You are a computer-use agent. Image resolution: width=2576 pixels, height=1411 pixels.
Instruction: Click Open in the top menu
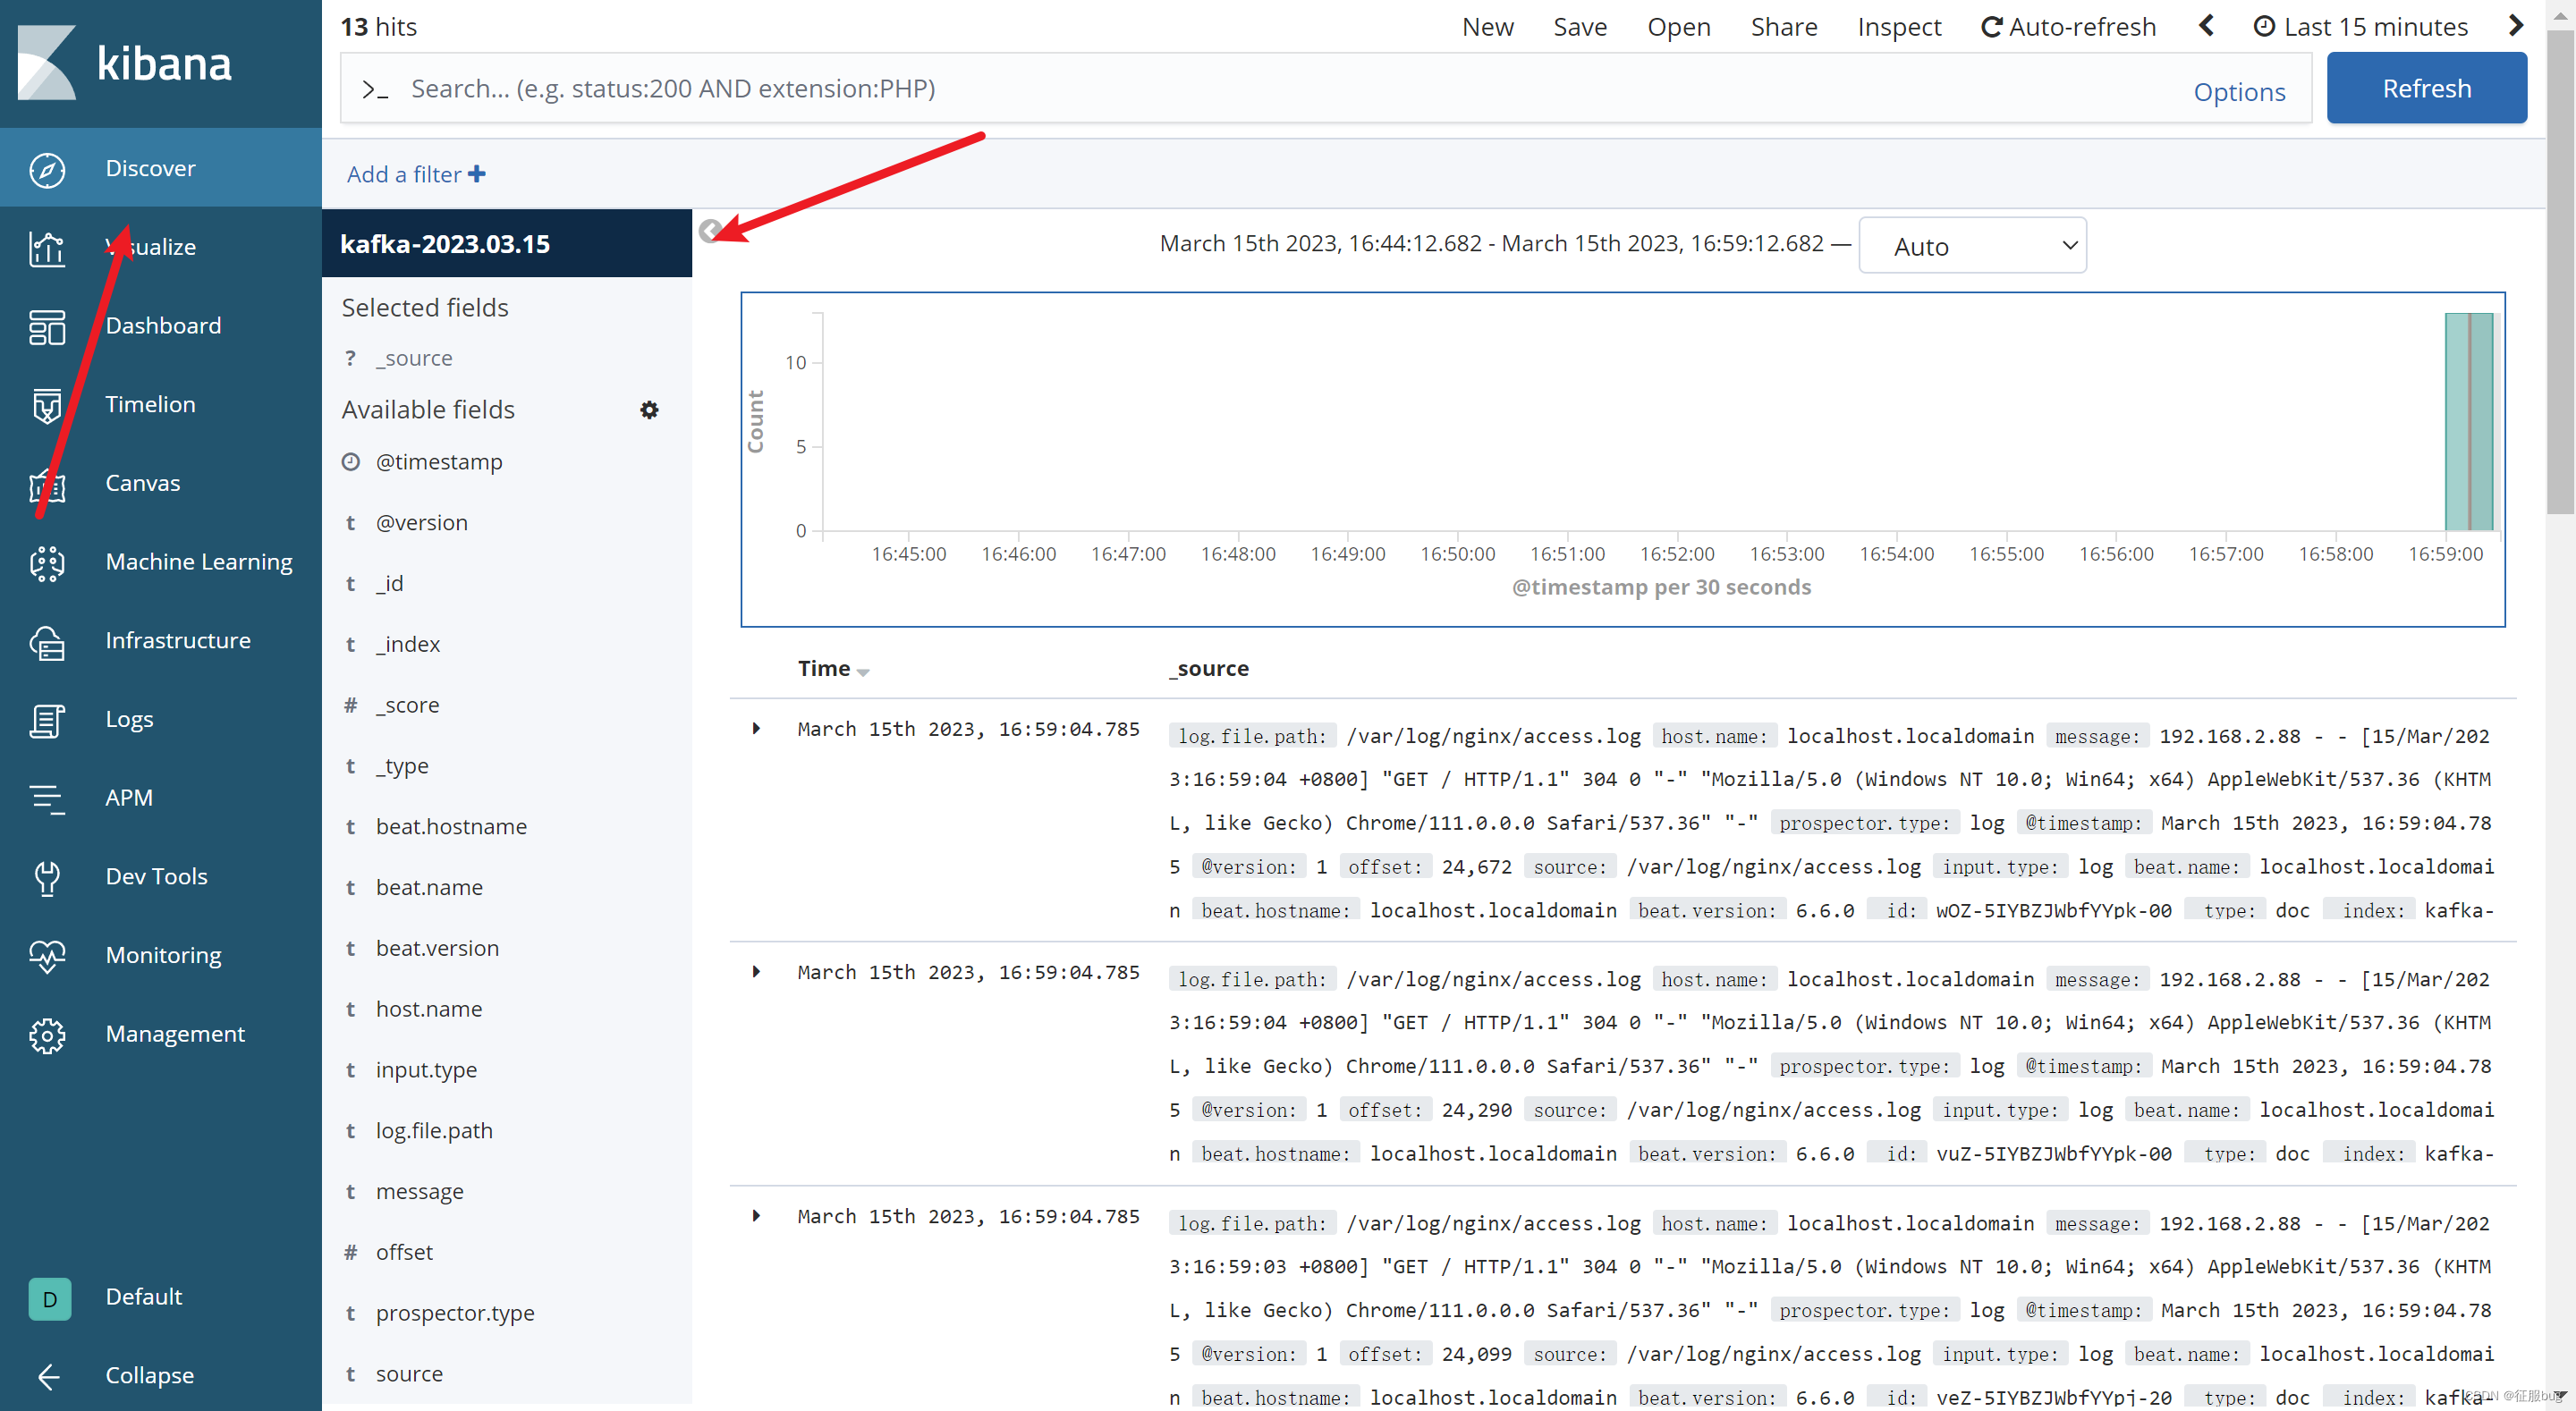pos(1678,27)
